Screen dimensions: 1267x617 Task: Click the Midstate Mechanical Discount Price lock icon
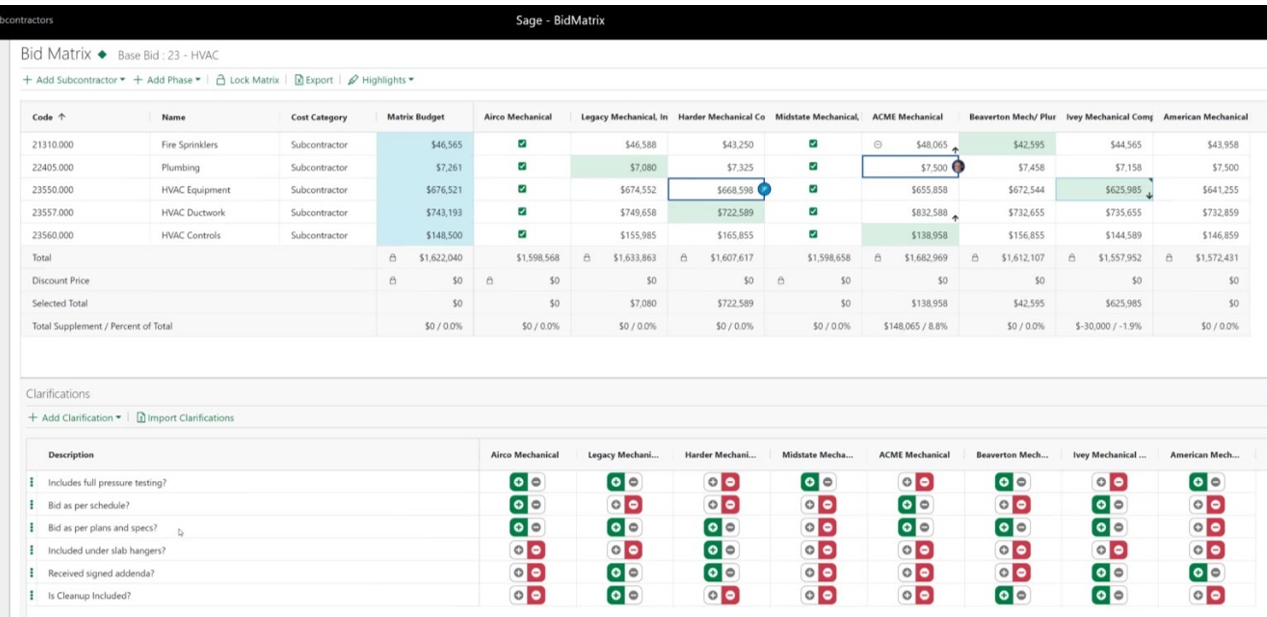780,281
